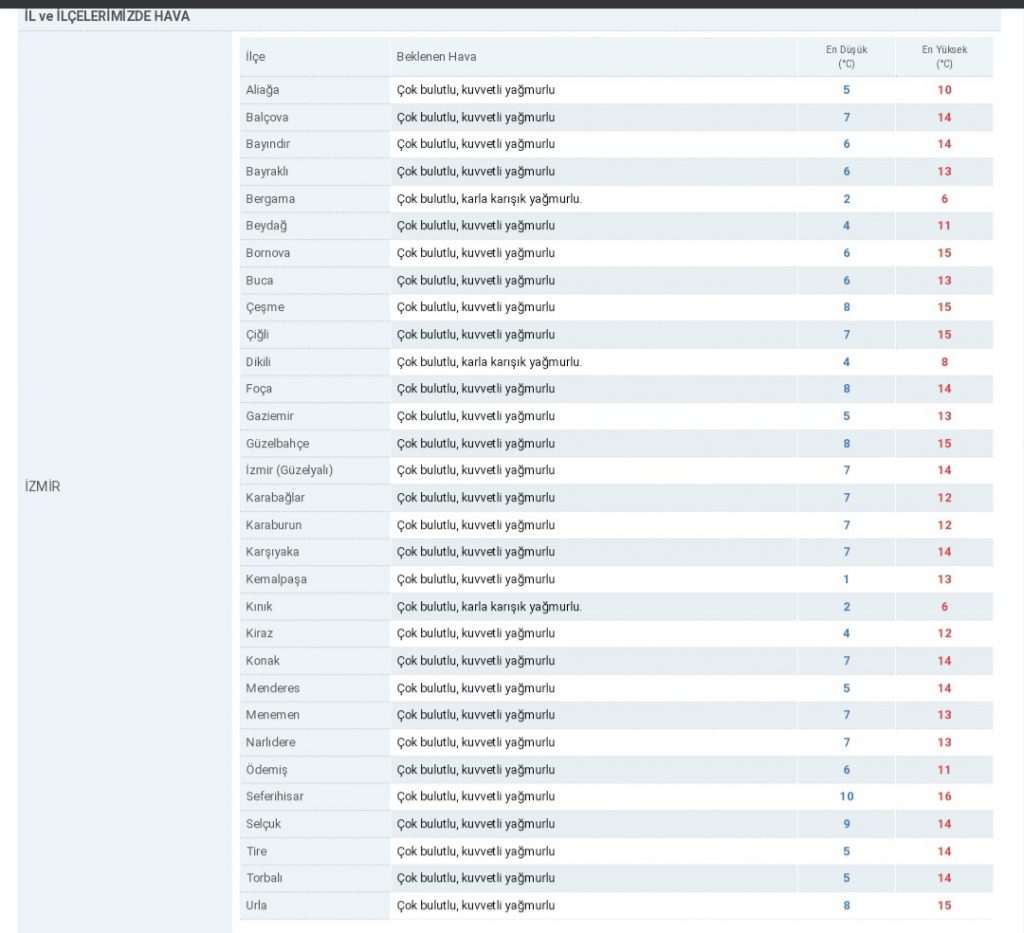
Task: Click the Gaziemir district name
Action: (270, 417)
